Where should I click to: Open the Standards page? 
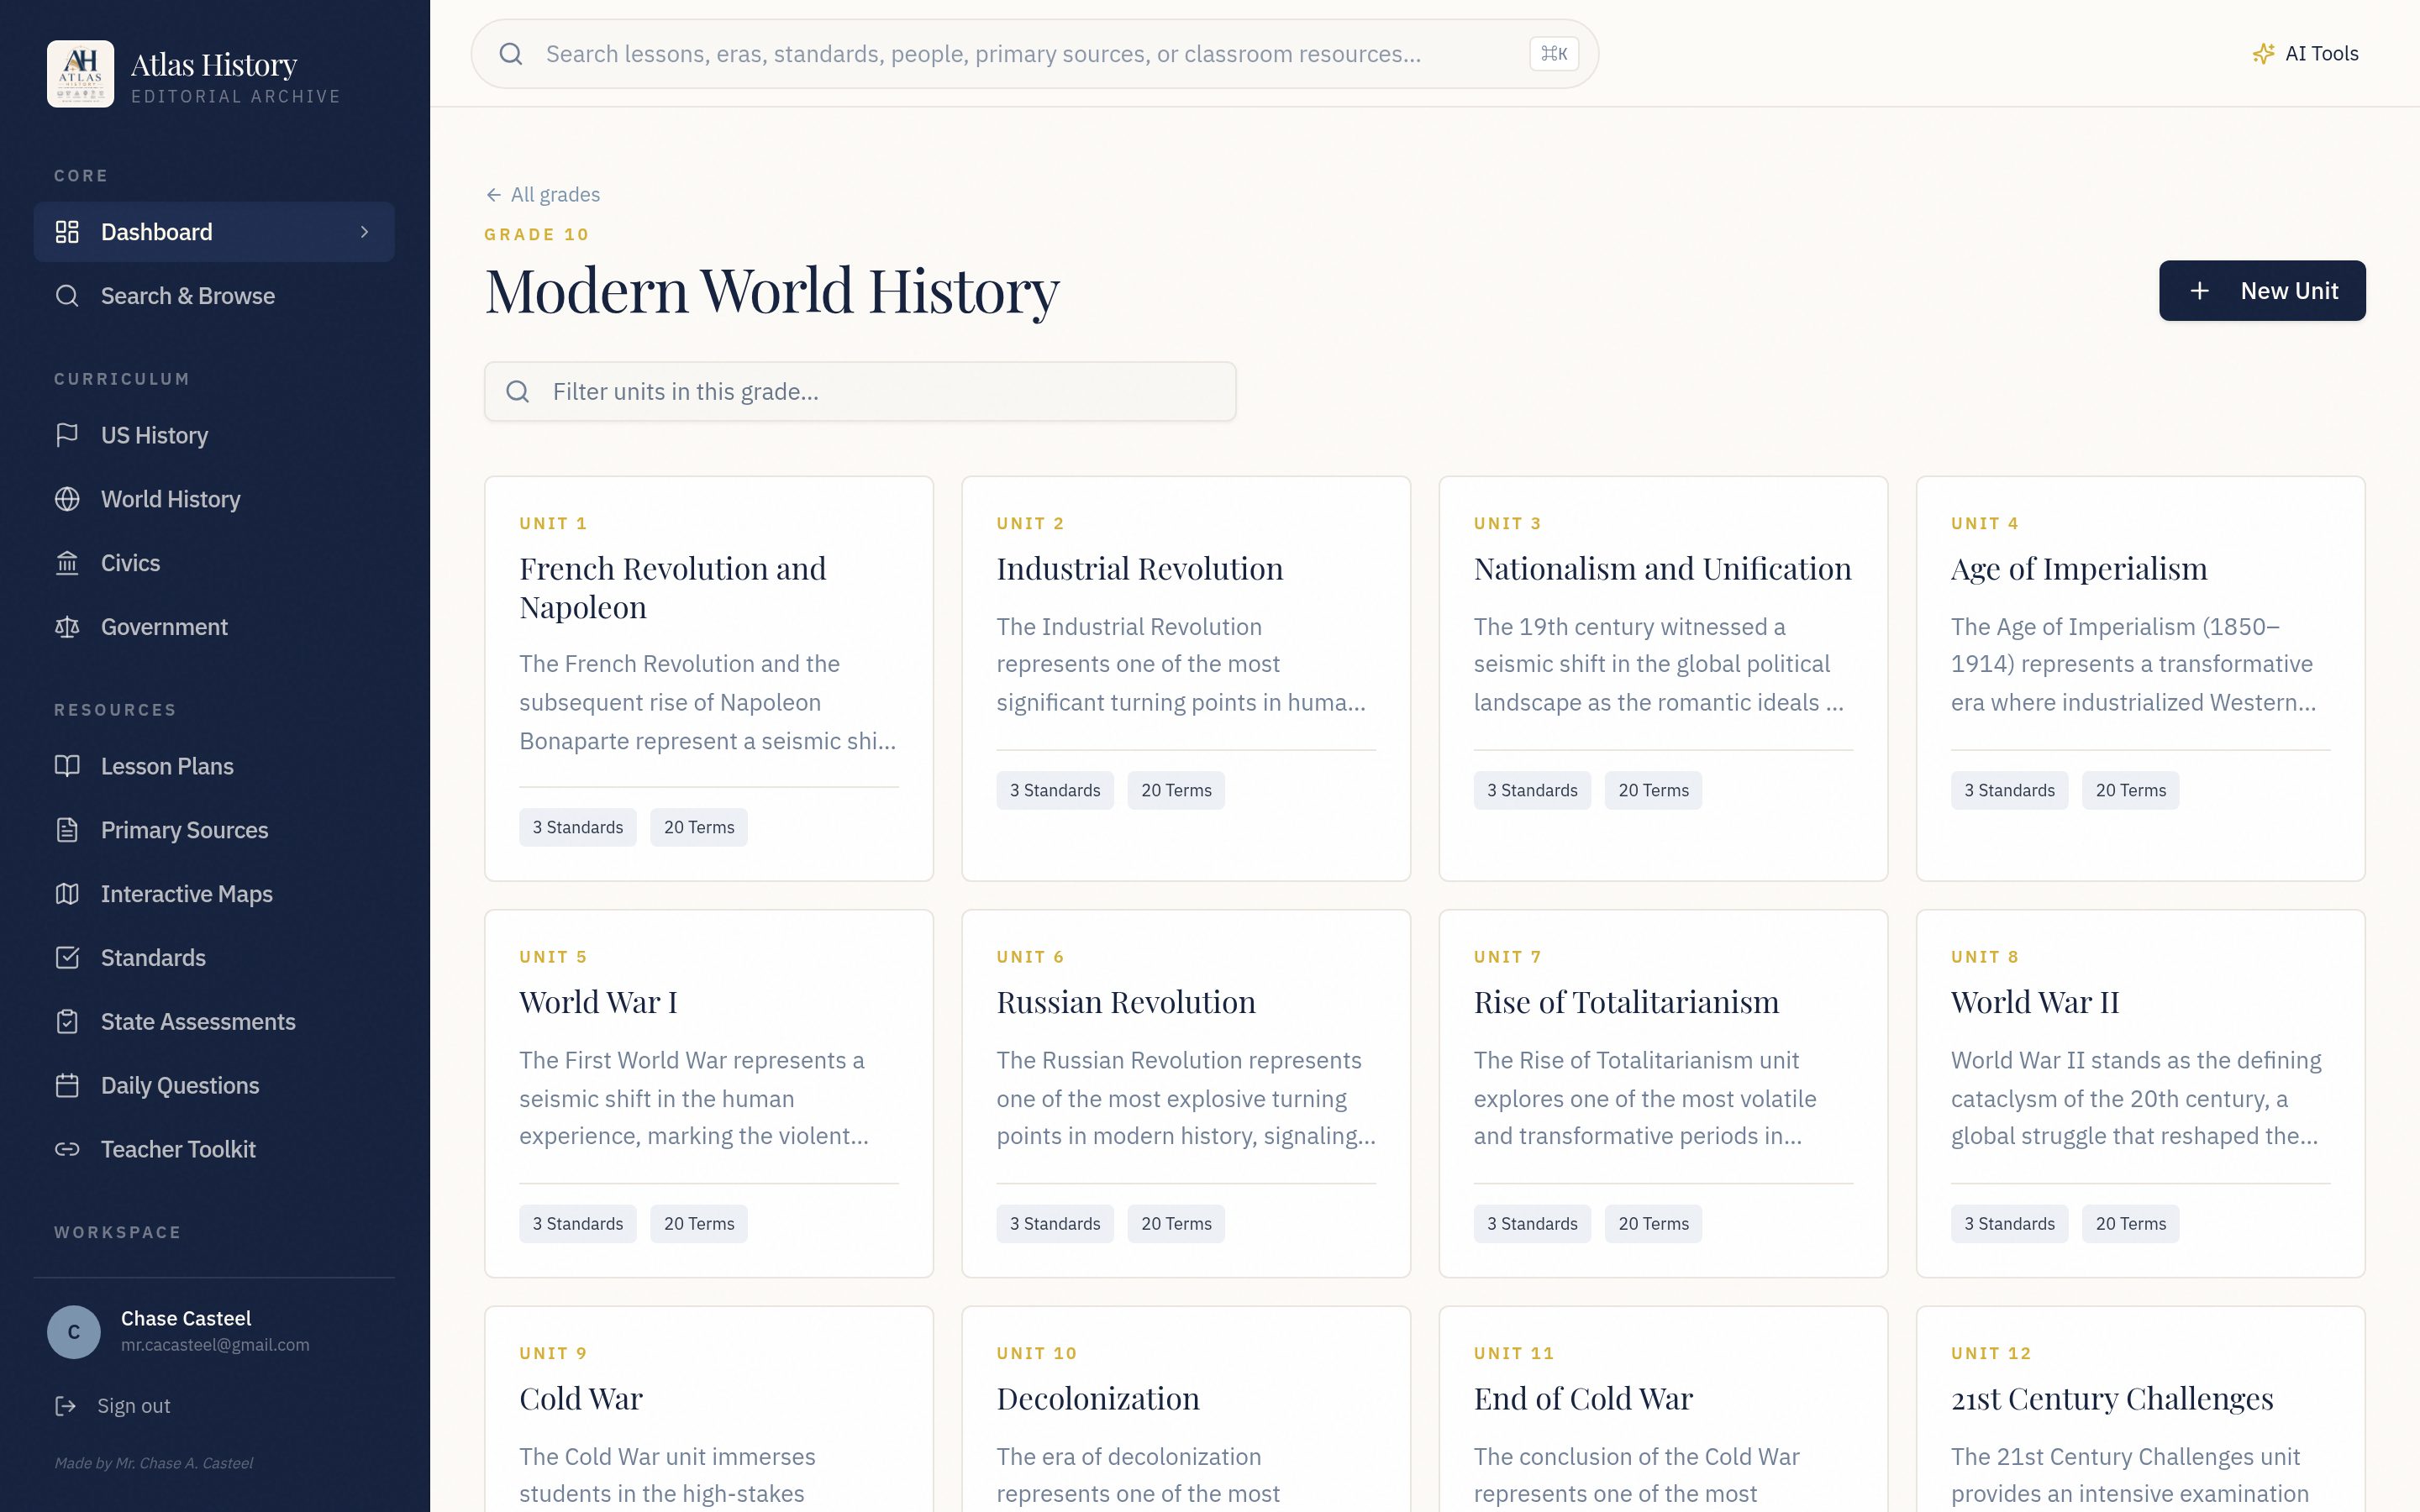[x=214, y=958]
